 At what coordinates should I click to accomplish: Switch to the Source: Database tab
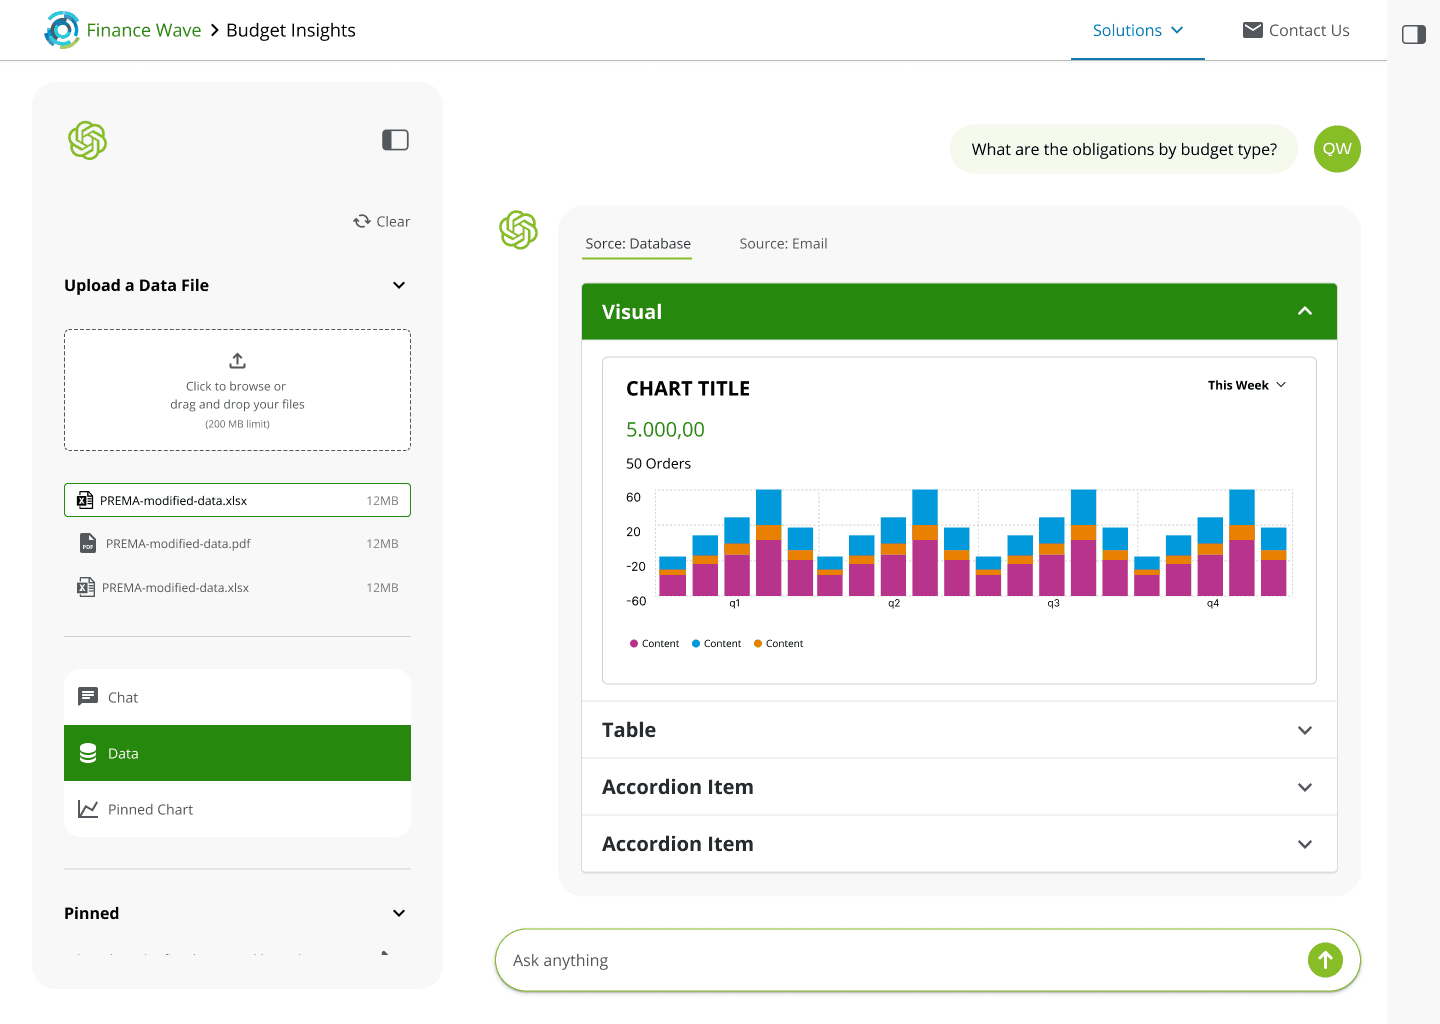(638, 244)
